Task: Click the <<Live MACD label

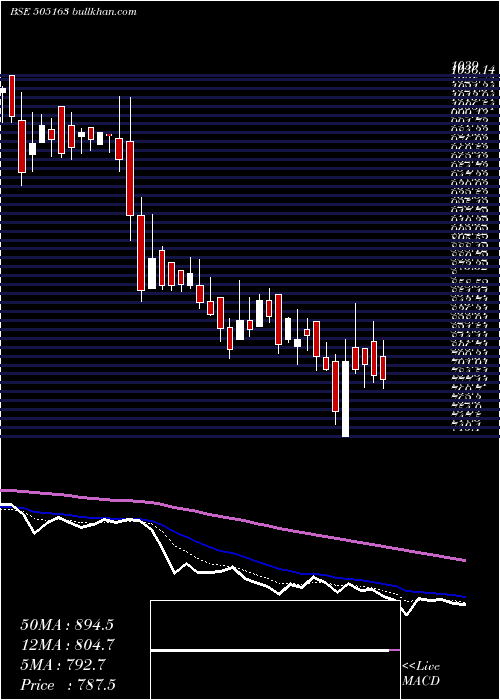Action: (421, 674)
